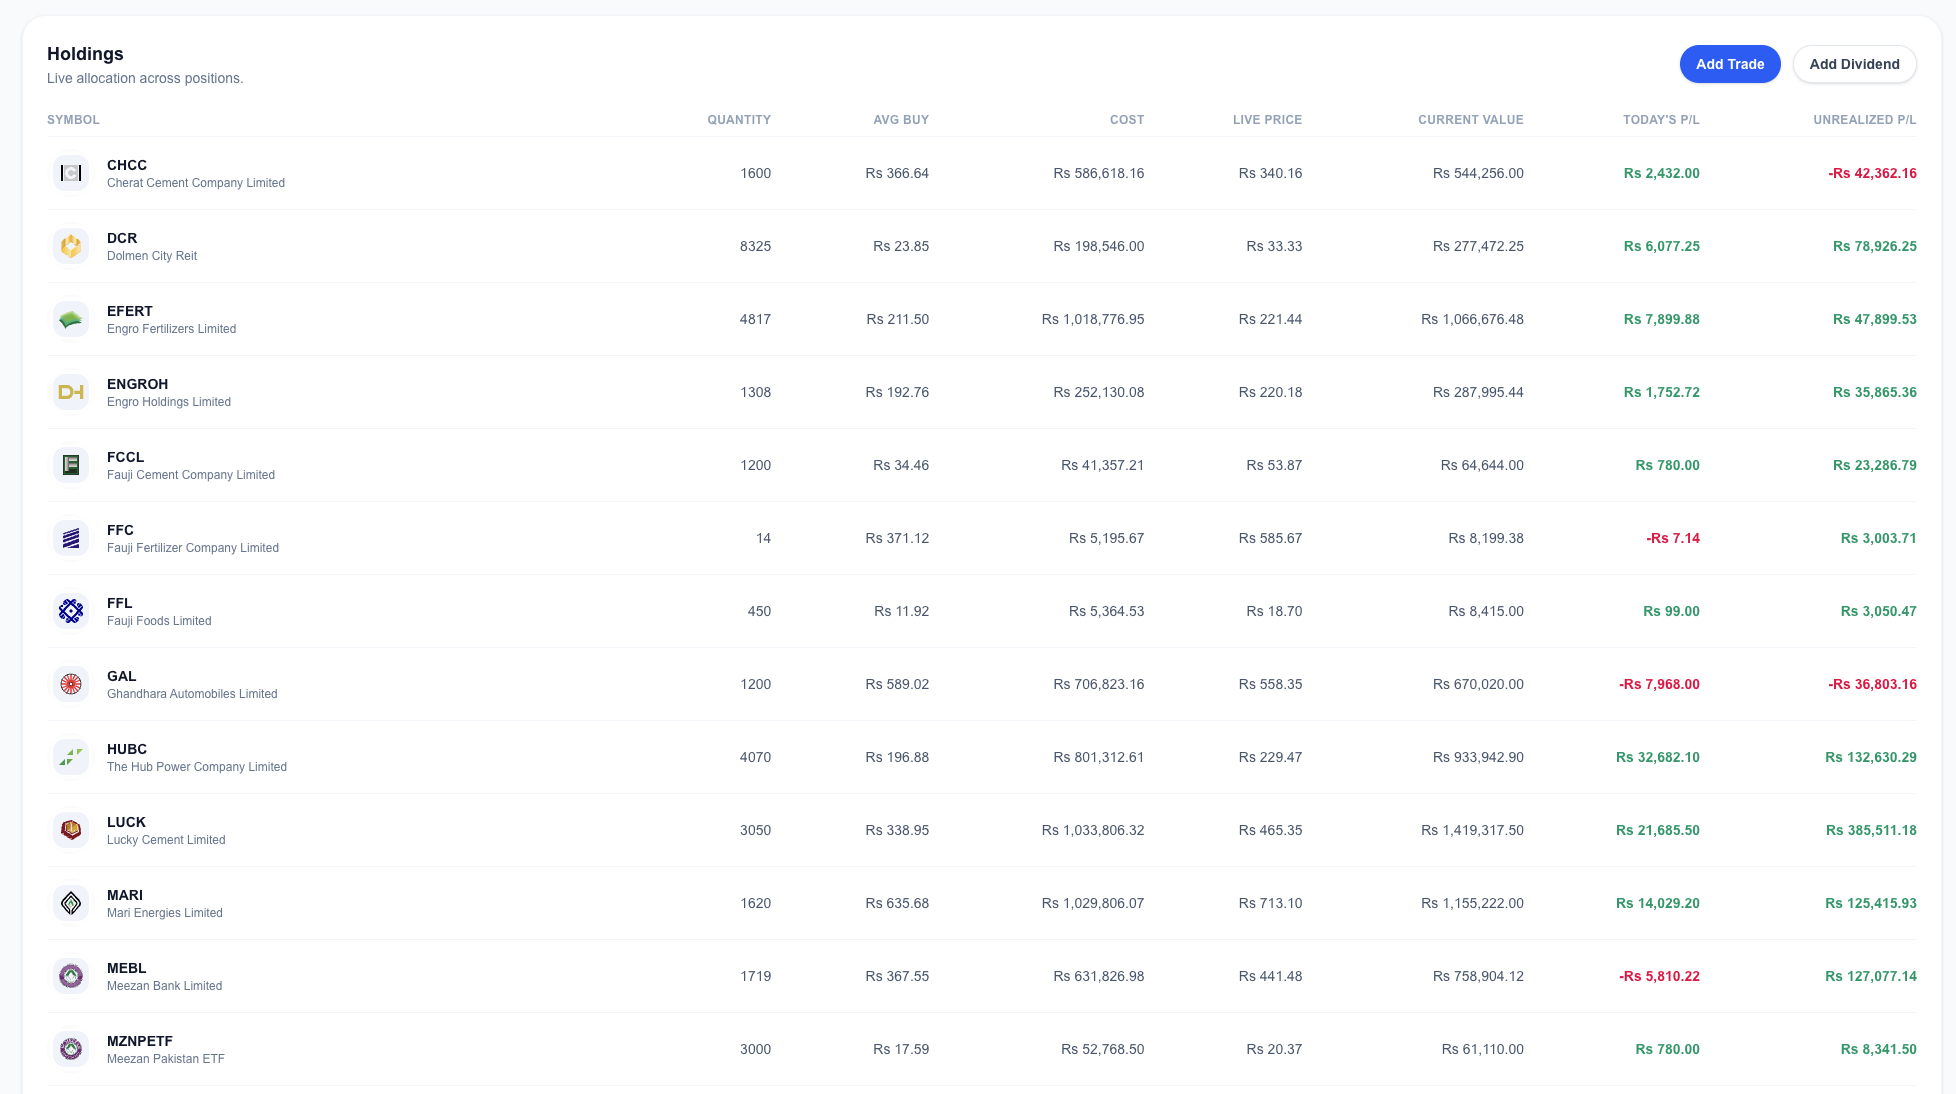Click the Fauji Foods FFL logo icon
1956x1094 pixels.
click(71, 611)
